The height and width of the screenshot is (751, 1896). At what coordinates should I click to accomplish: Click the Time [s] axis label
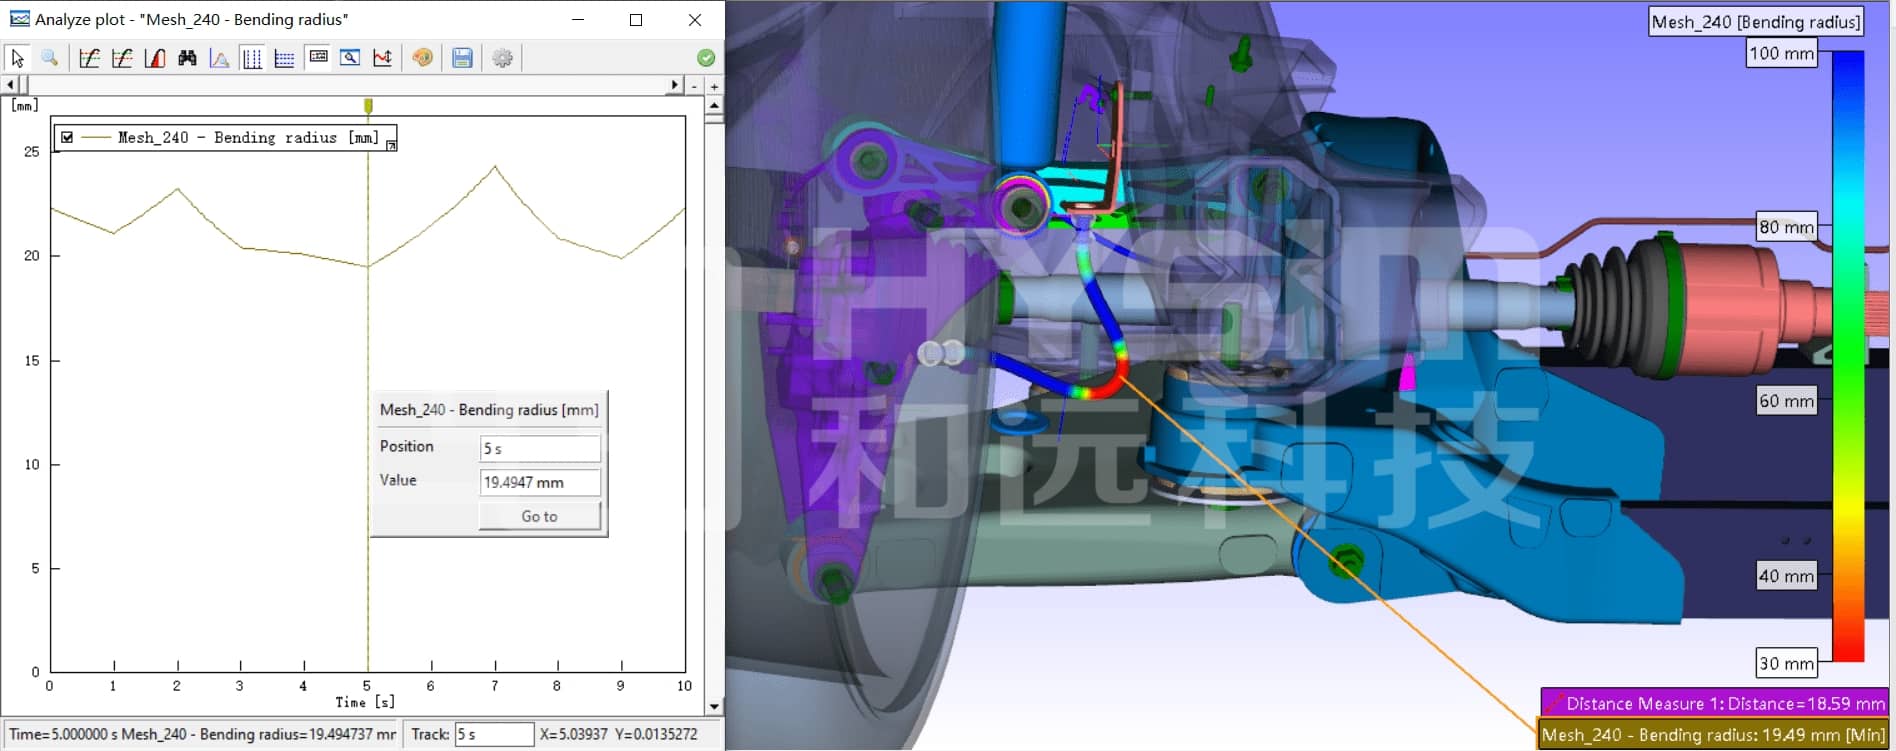tap(365, 702)
